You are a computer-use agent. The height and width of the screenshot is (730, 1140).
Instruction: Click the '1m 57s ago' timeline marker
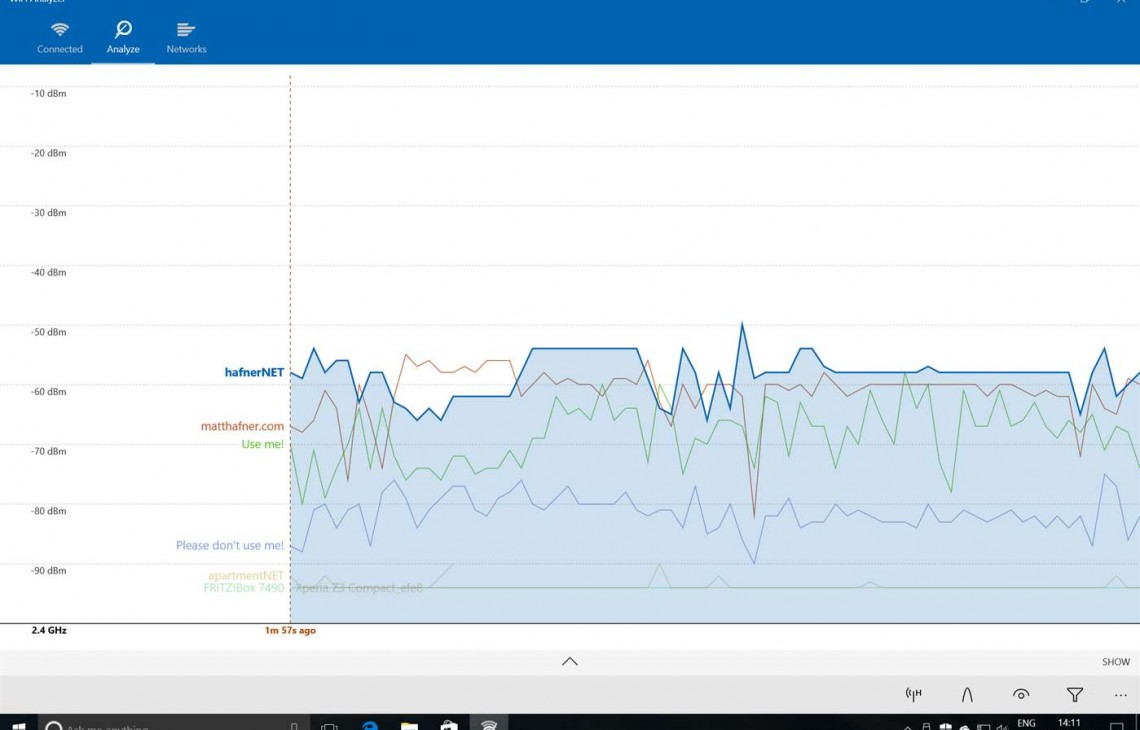click(290, 631)
